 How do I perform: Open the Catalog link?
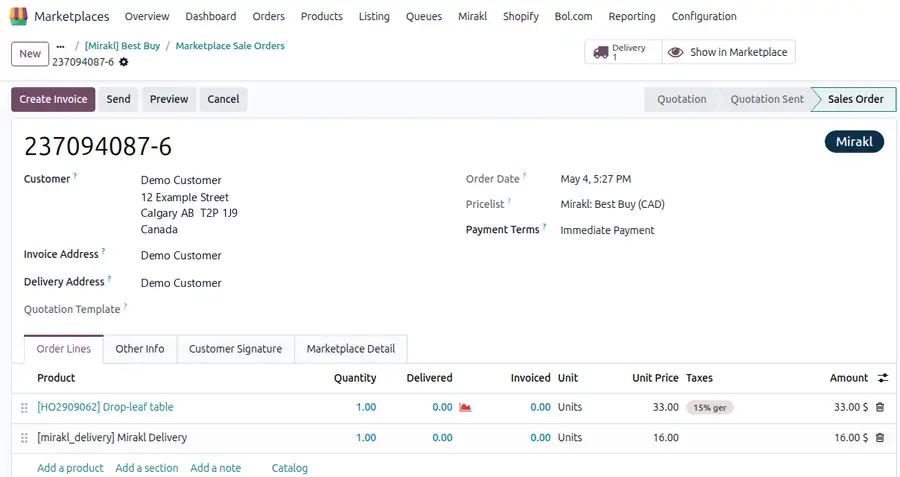tap(289, 468)
